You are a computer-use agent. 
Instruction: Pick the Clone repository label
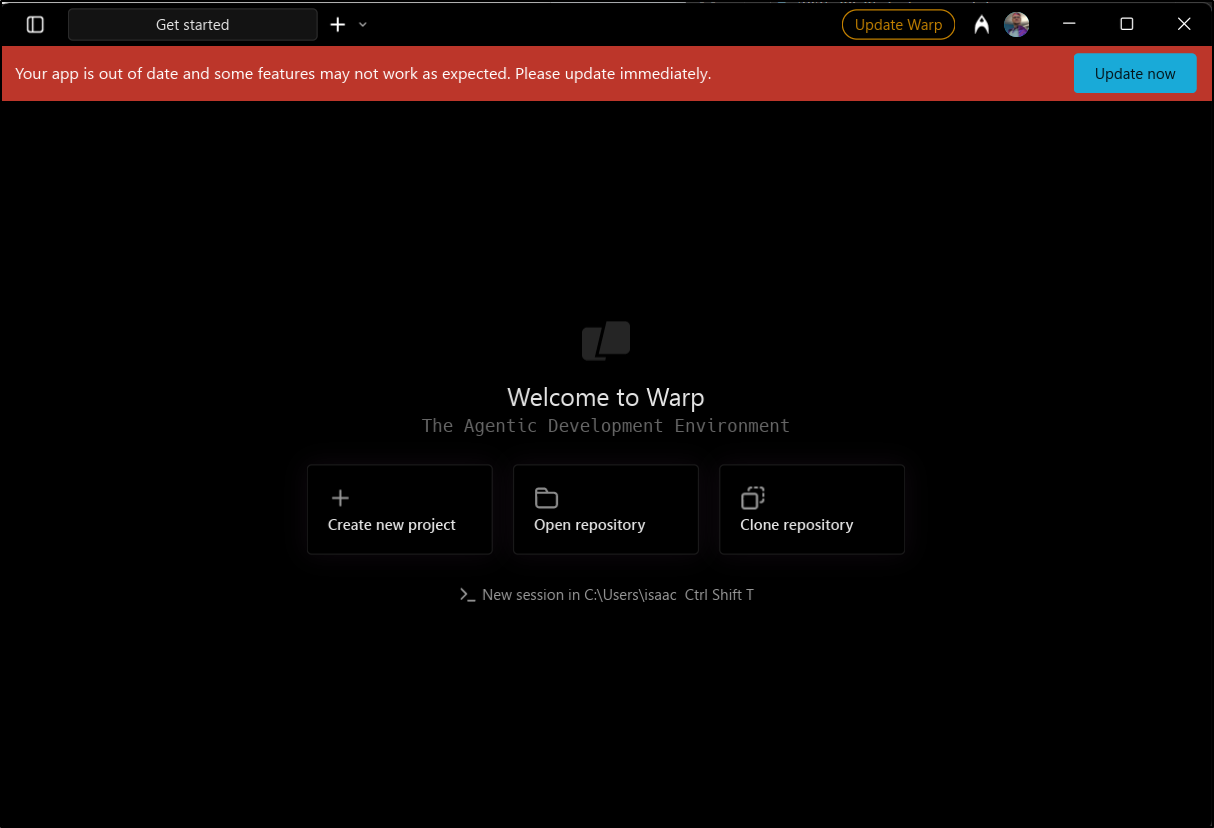pos(796,525)
